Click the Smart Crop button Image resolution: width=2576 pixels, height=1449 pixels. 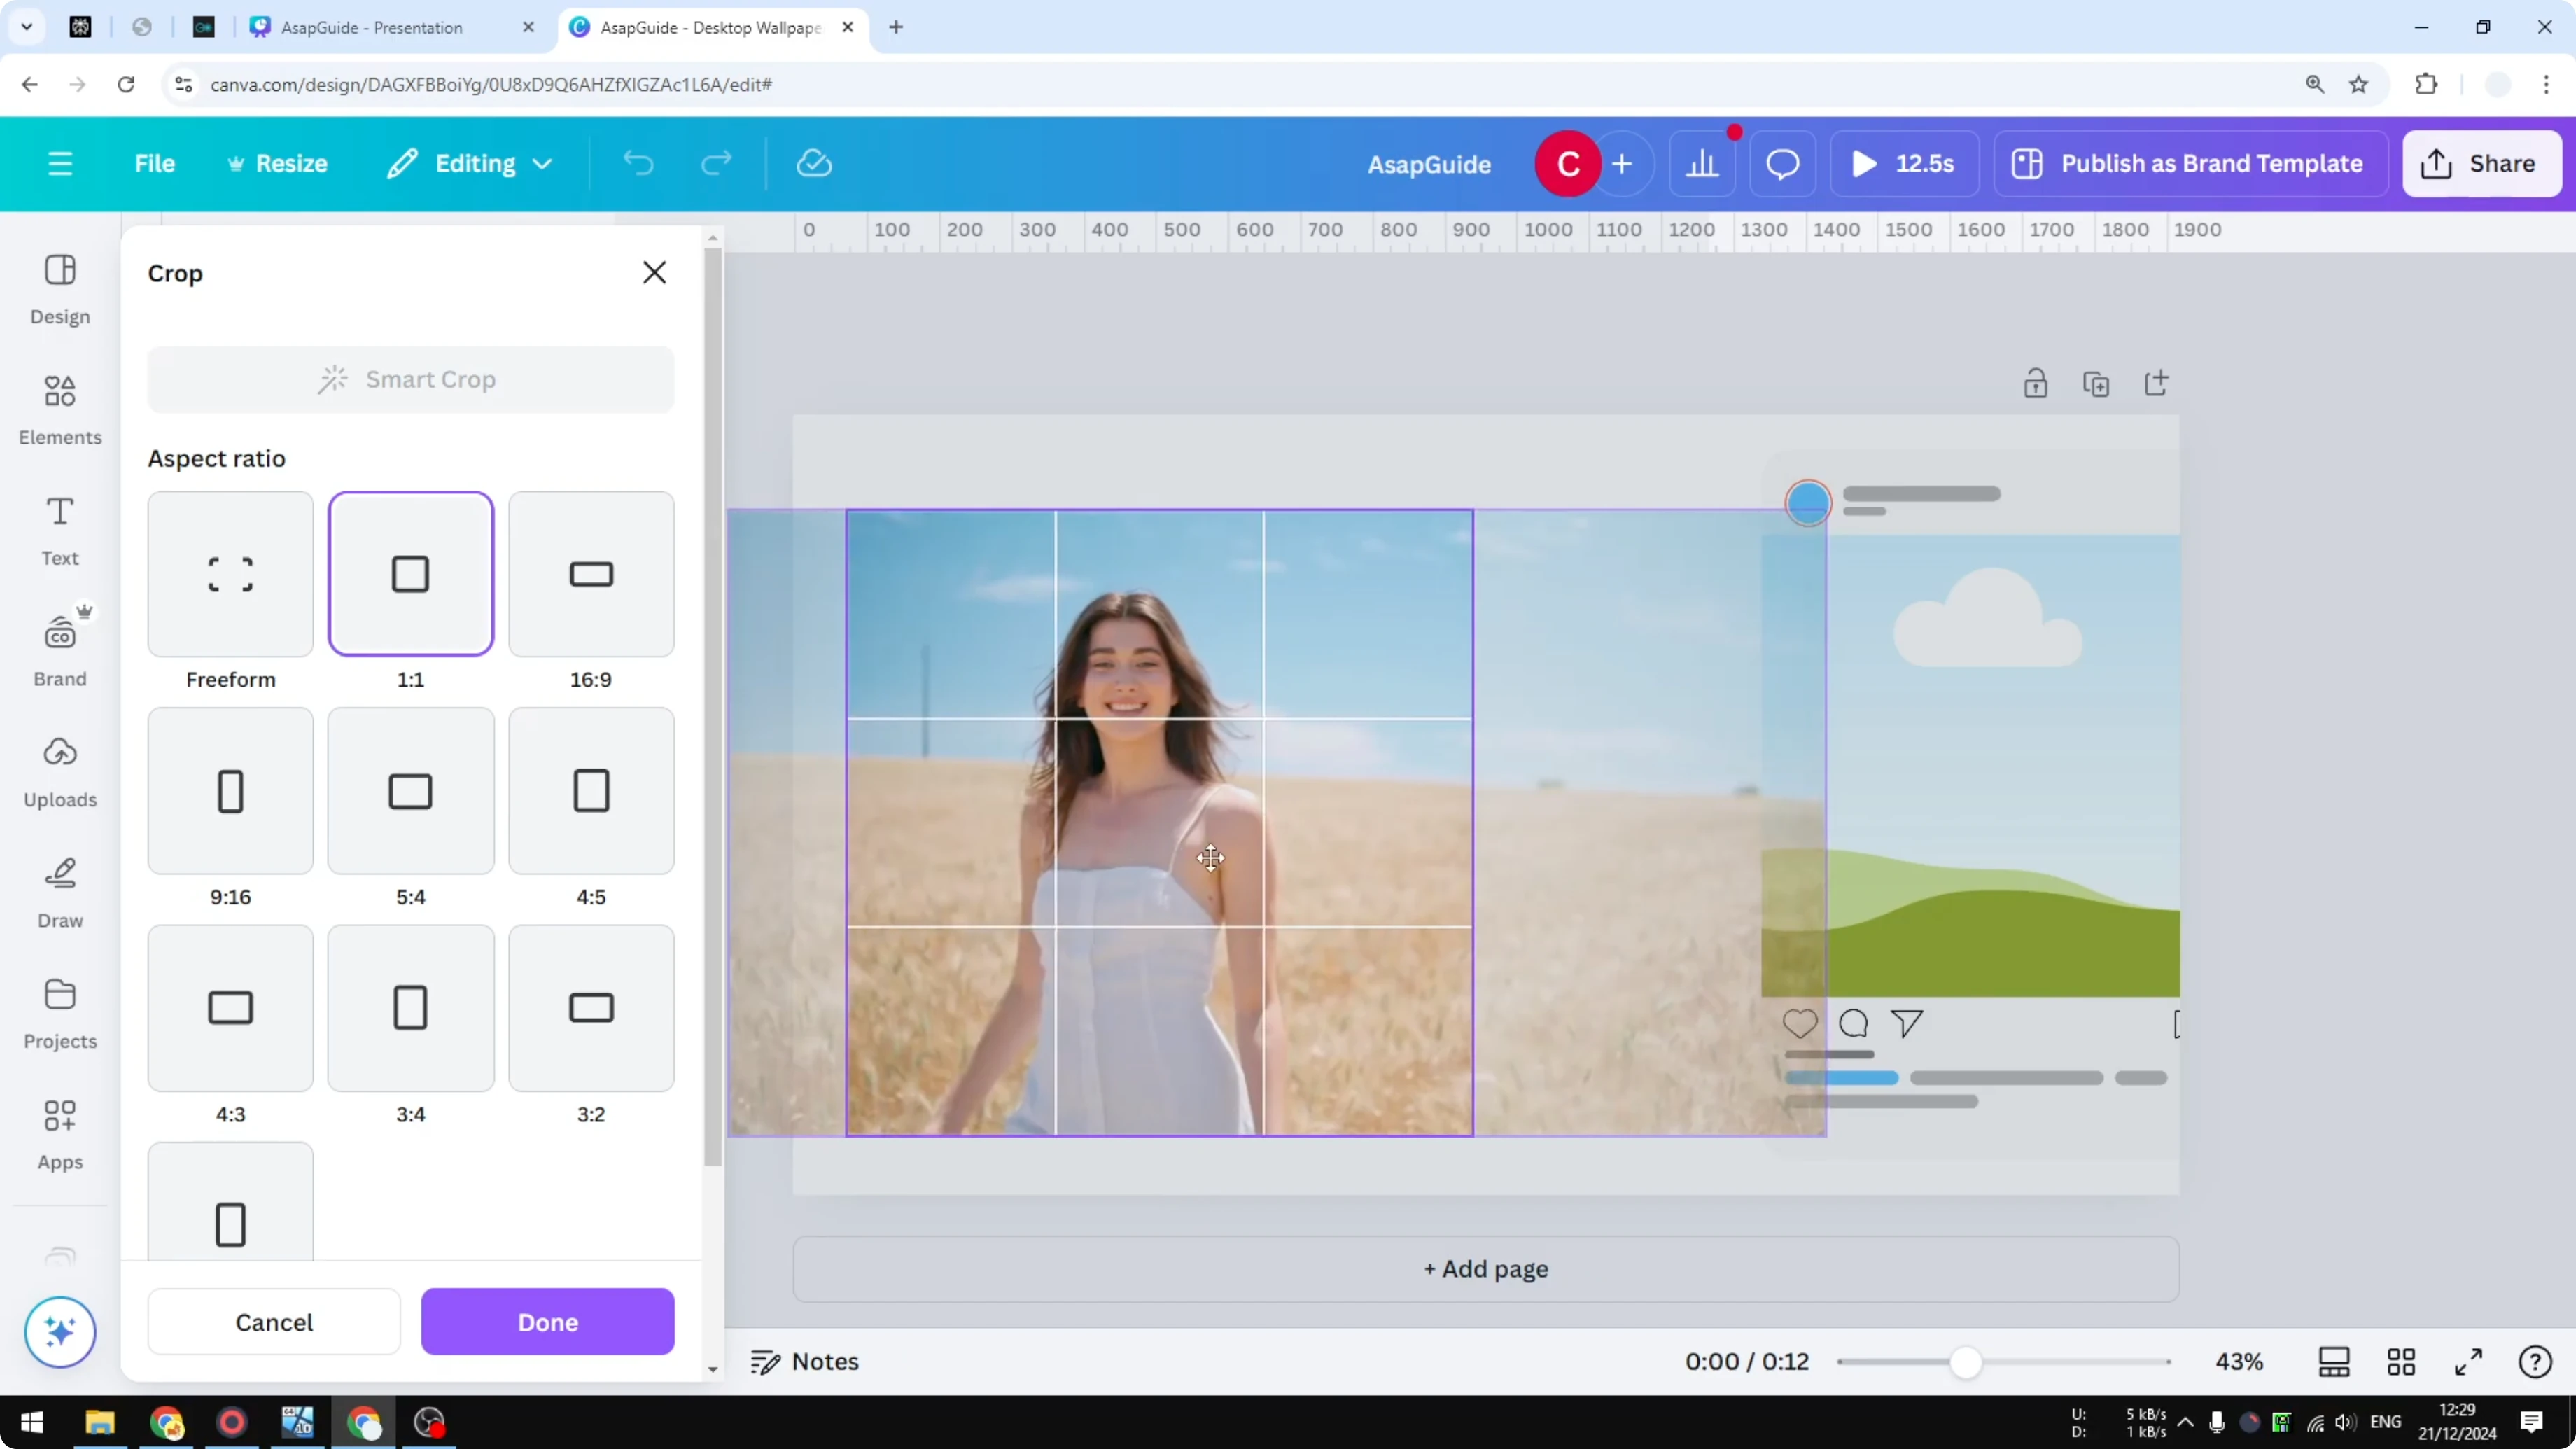click(411, 379)
